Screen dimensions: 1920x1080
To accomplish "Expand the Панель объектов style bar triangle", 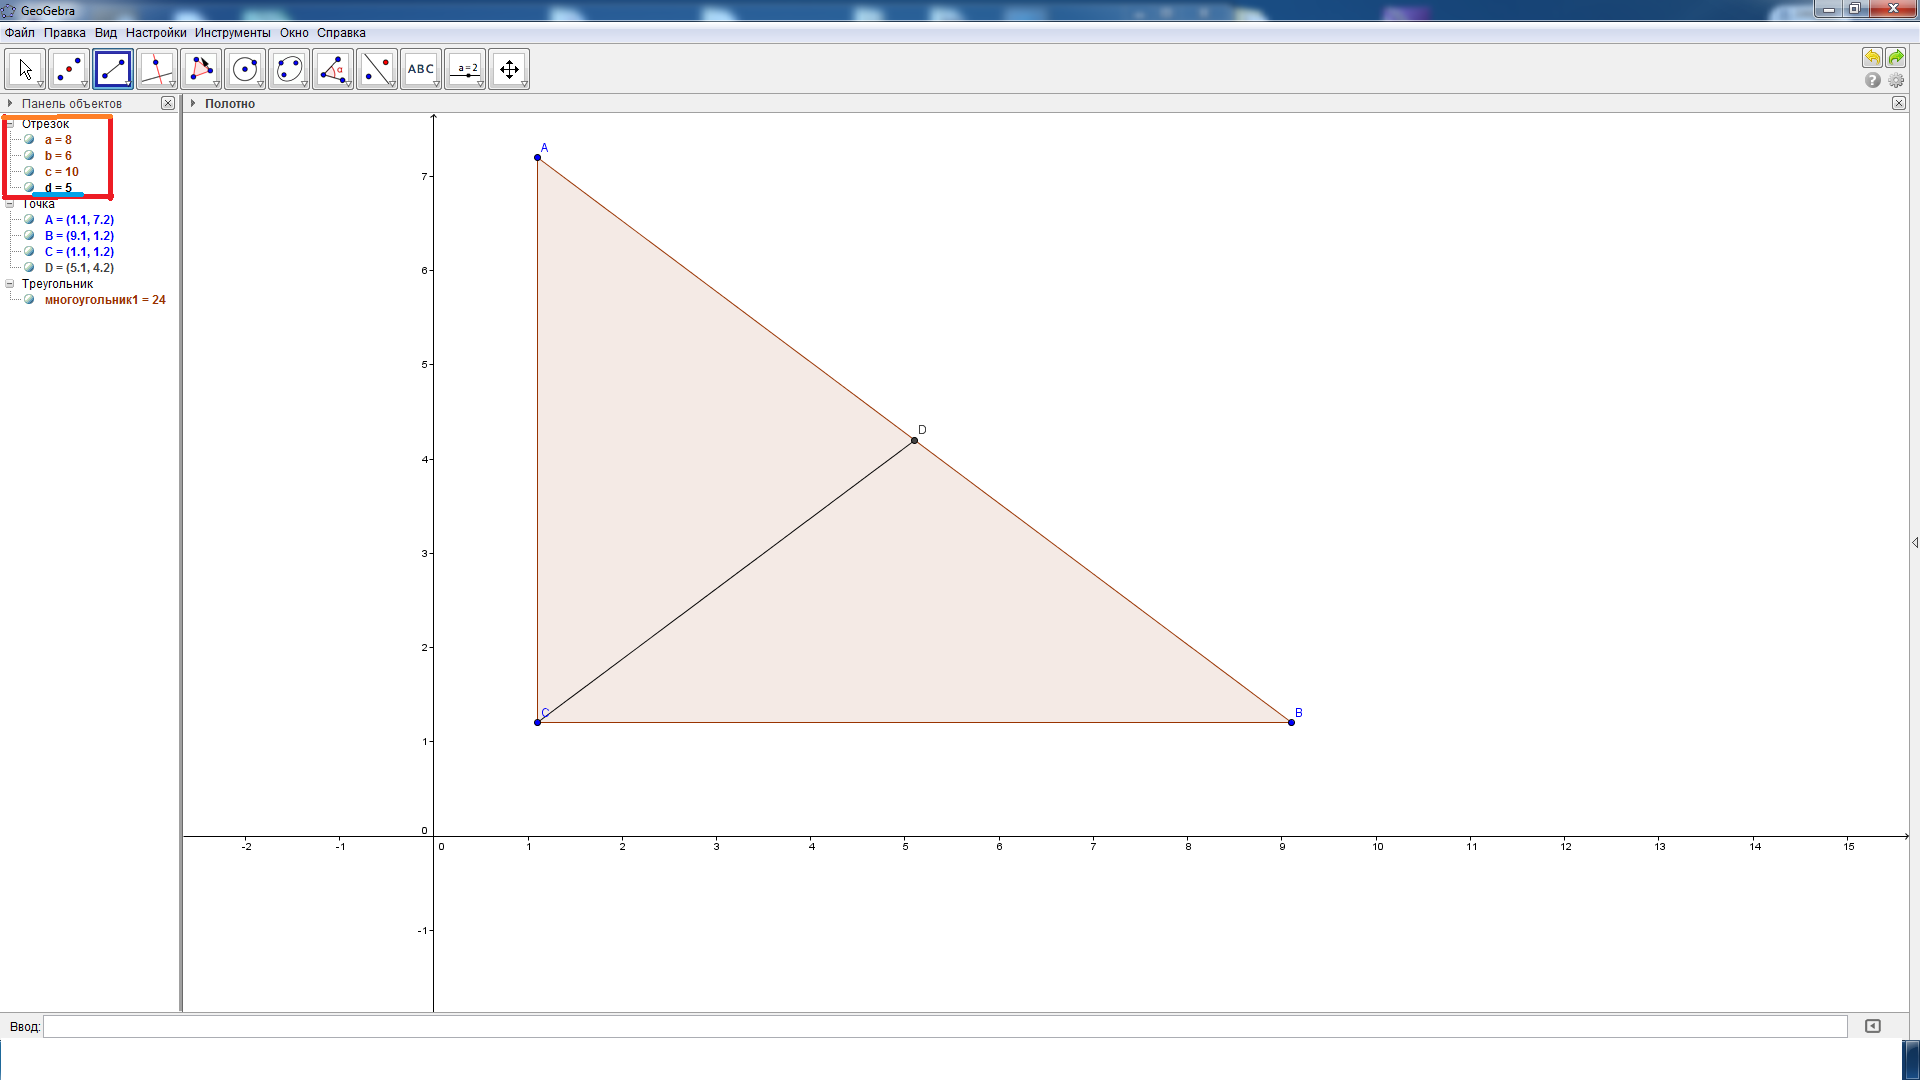I will (x=10, y=103).
